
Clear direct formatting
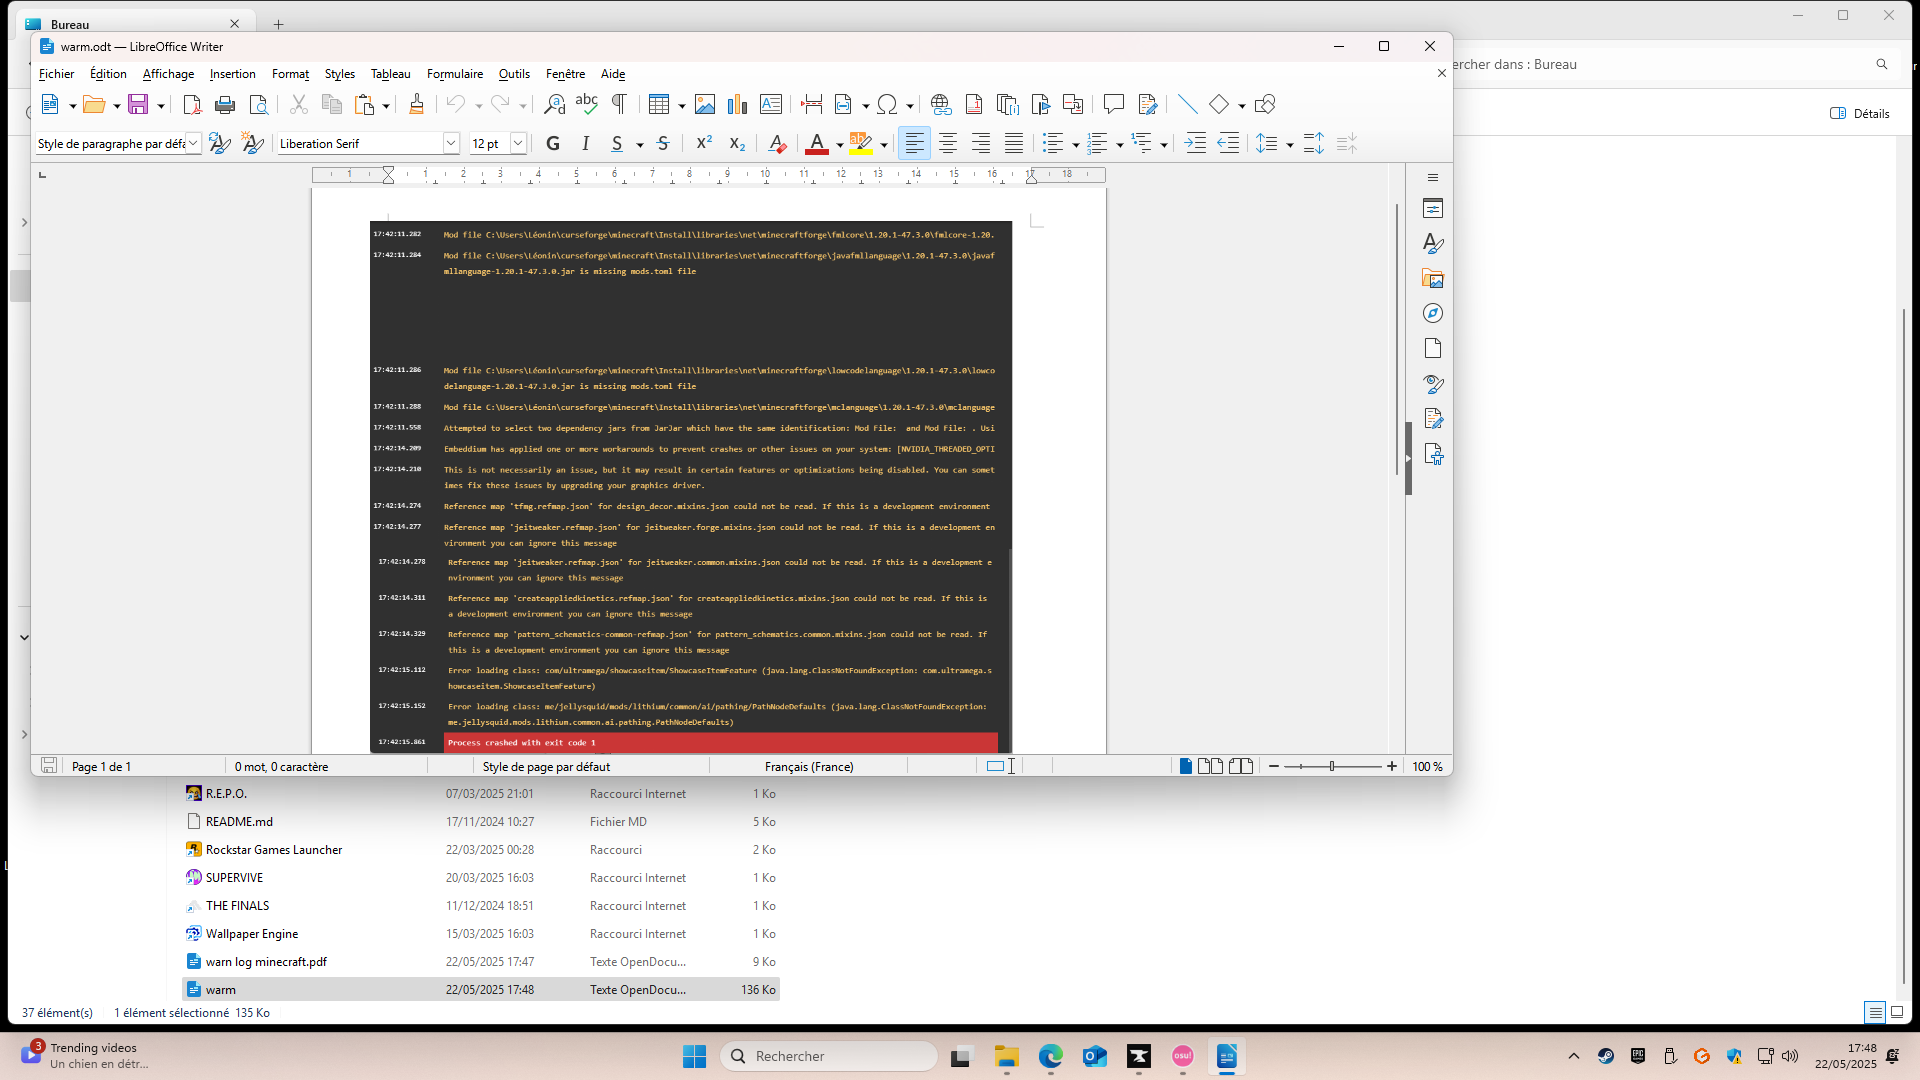coord(777,144)
